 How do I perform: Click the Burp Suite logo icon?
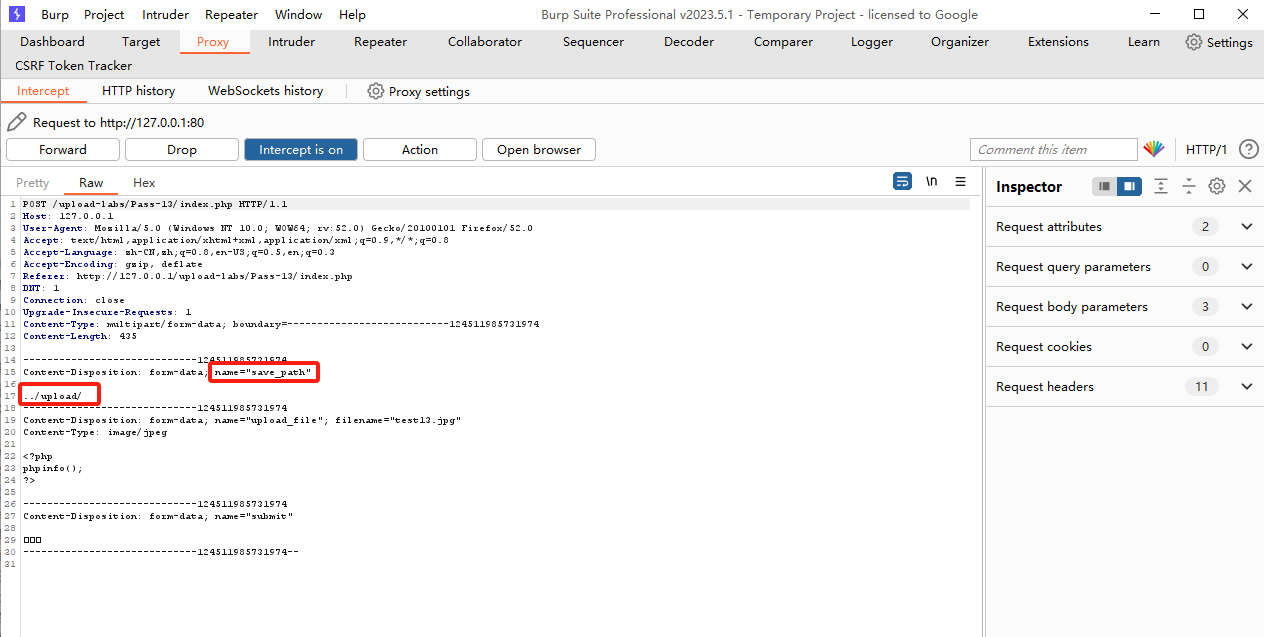18,14
